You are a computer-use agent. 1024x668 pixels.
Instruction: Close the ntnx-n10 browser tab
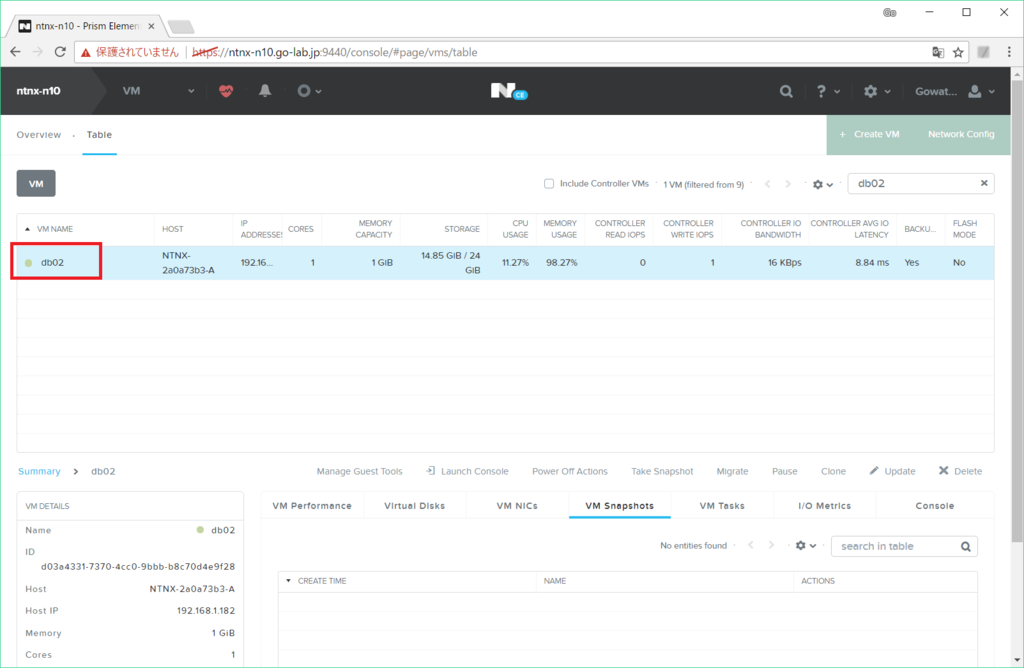152,26
